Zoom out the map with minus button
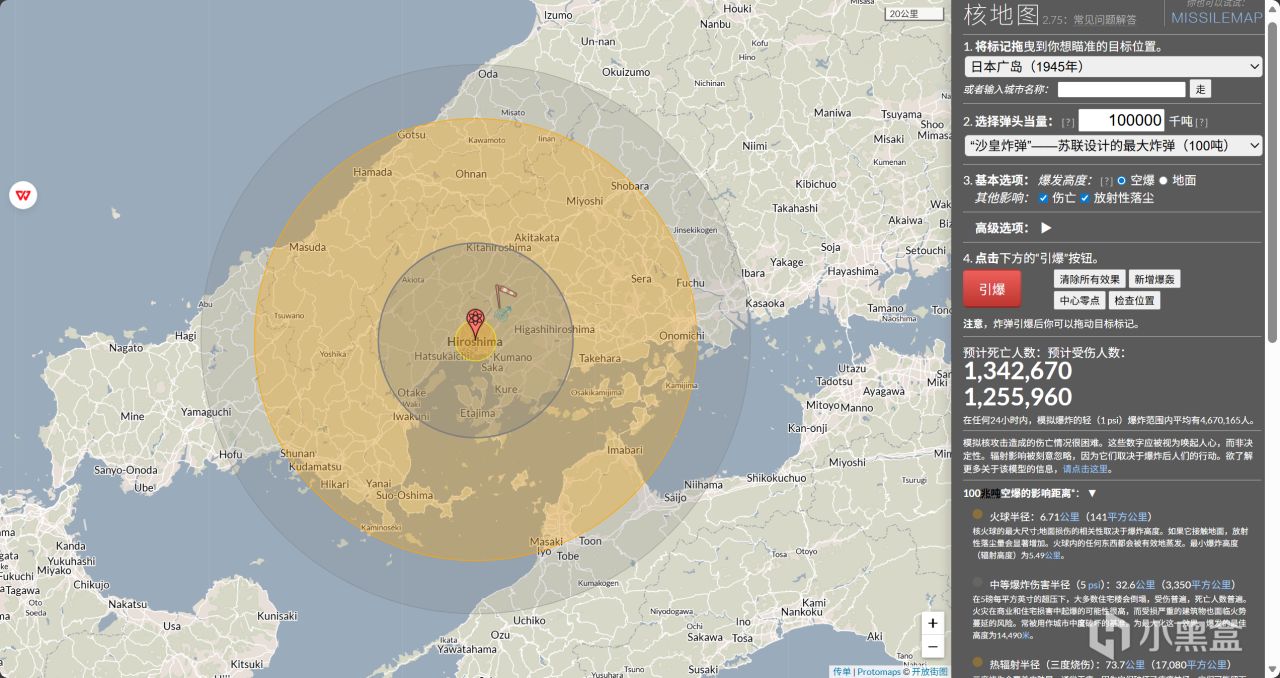This screenshot has height=678, width=1280. pyautogui.click(x=932, y=647)
